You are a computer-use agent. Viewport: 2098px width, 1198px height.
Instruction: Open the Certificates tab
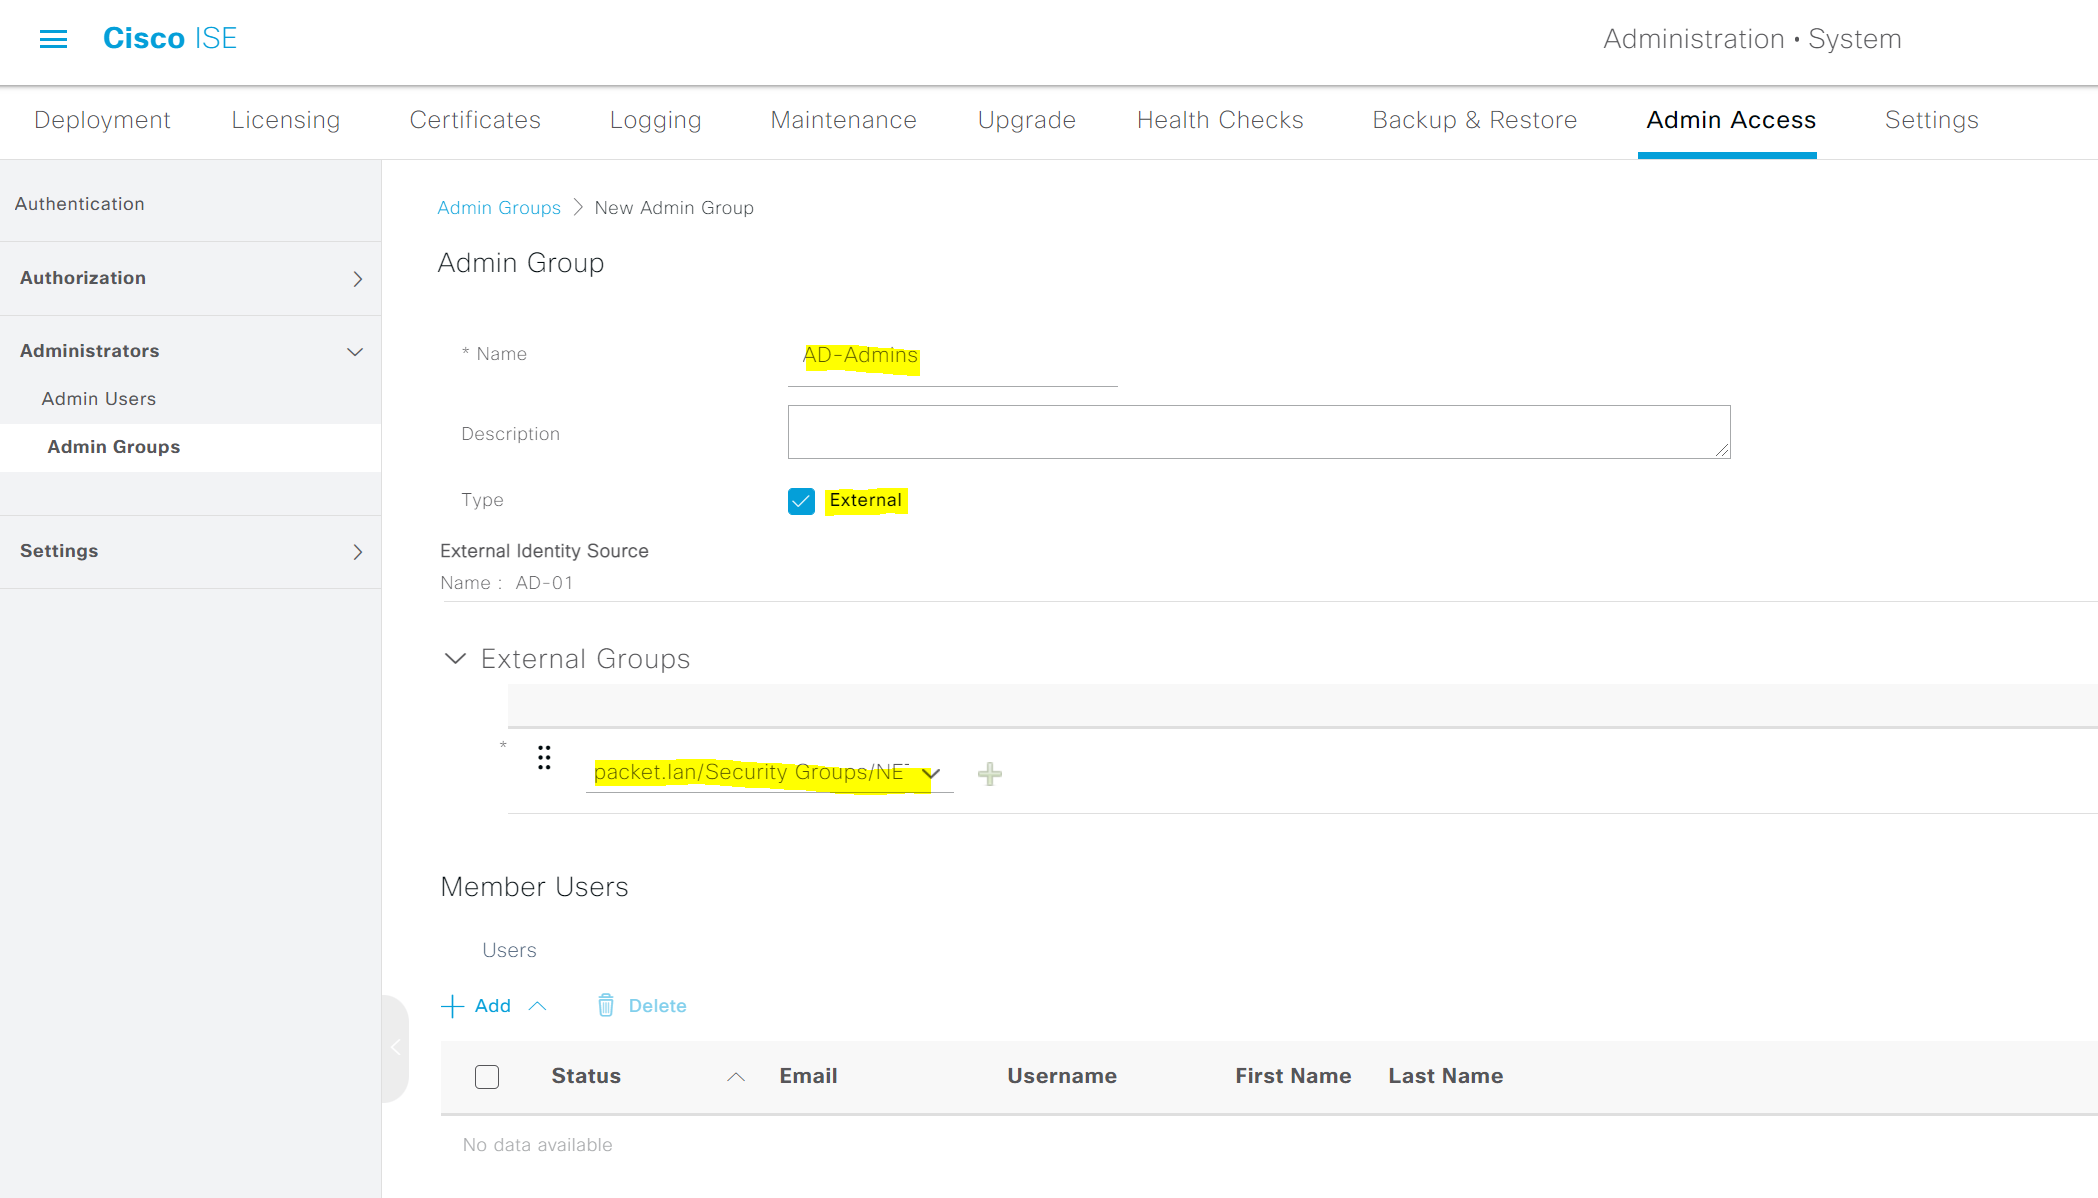474,120
